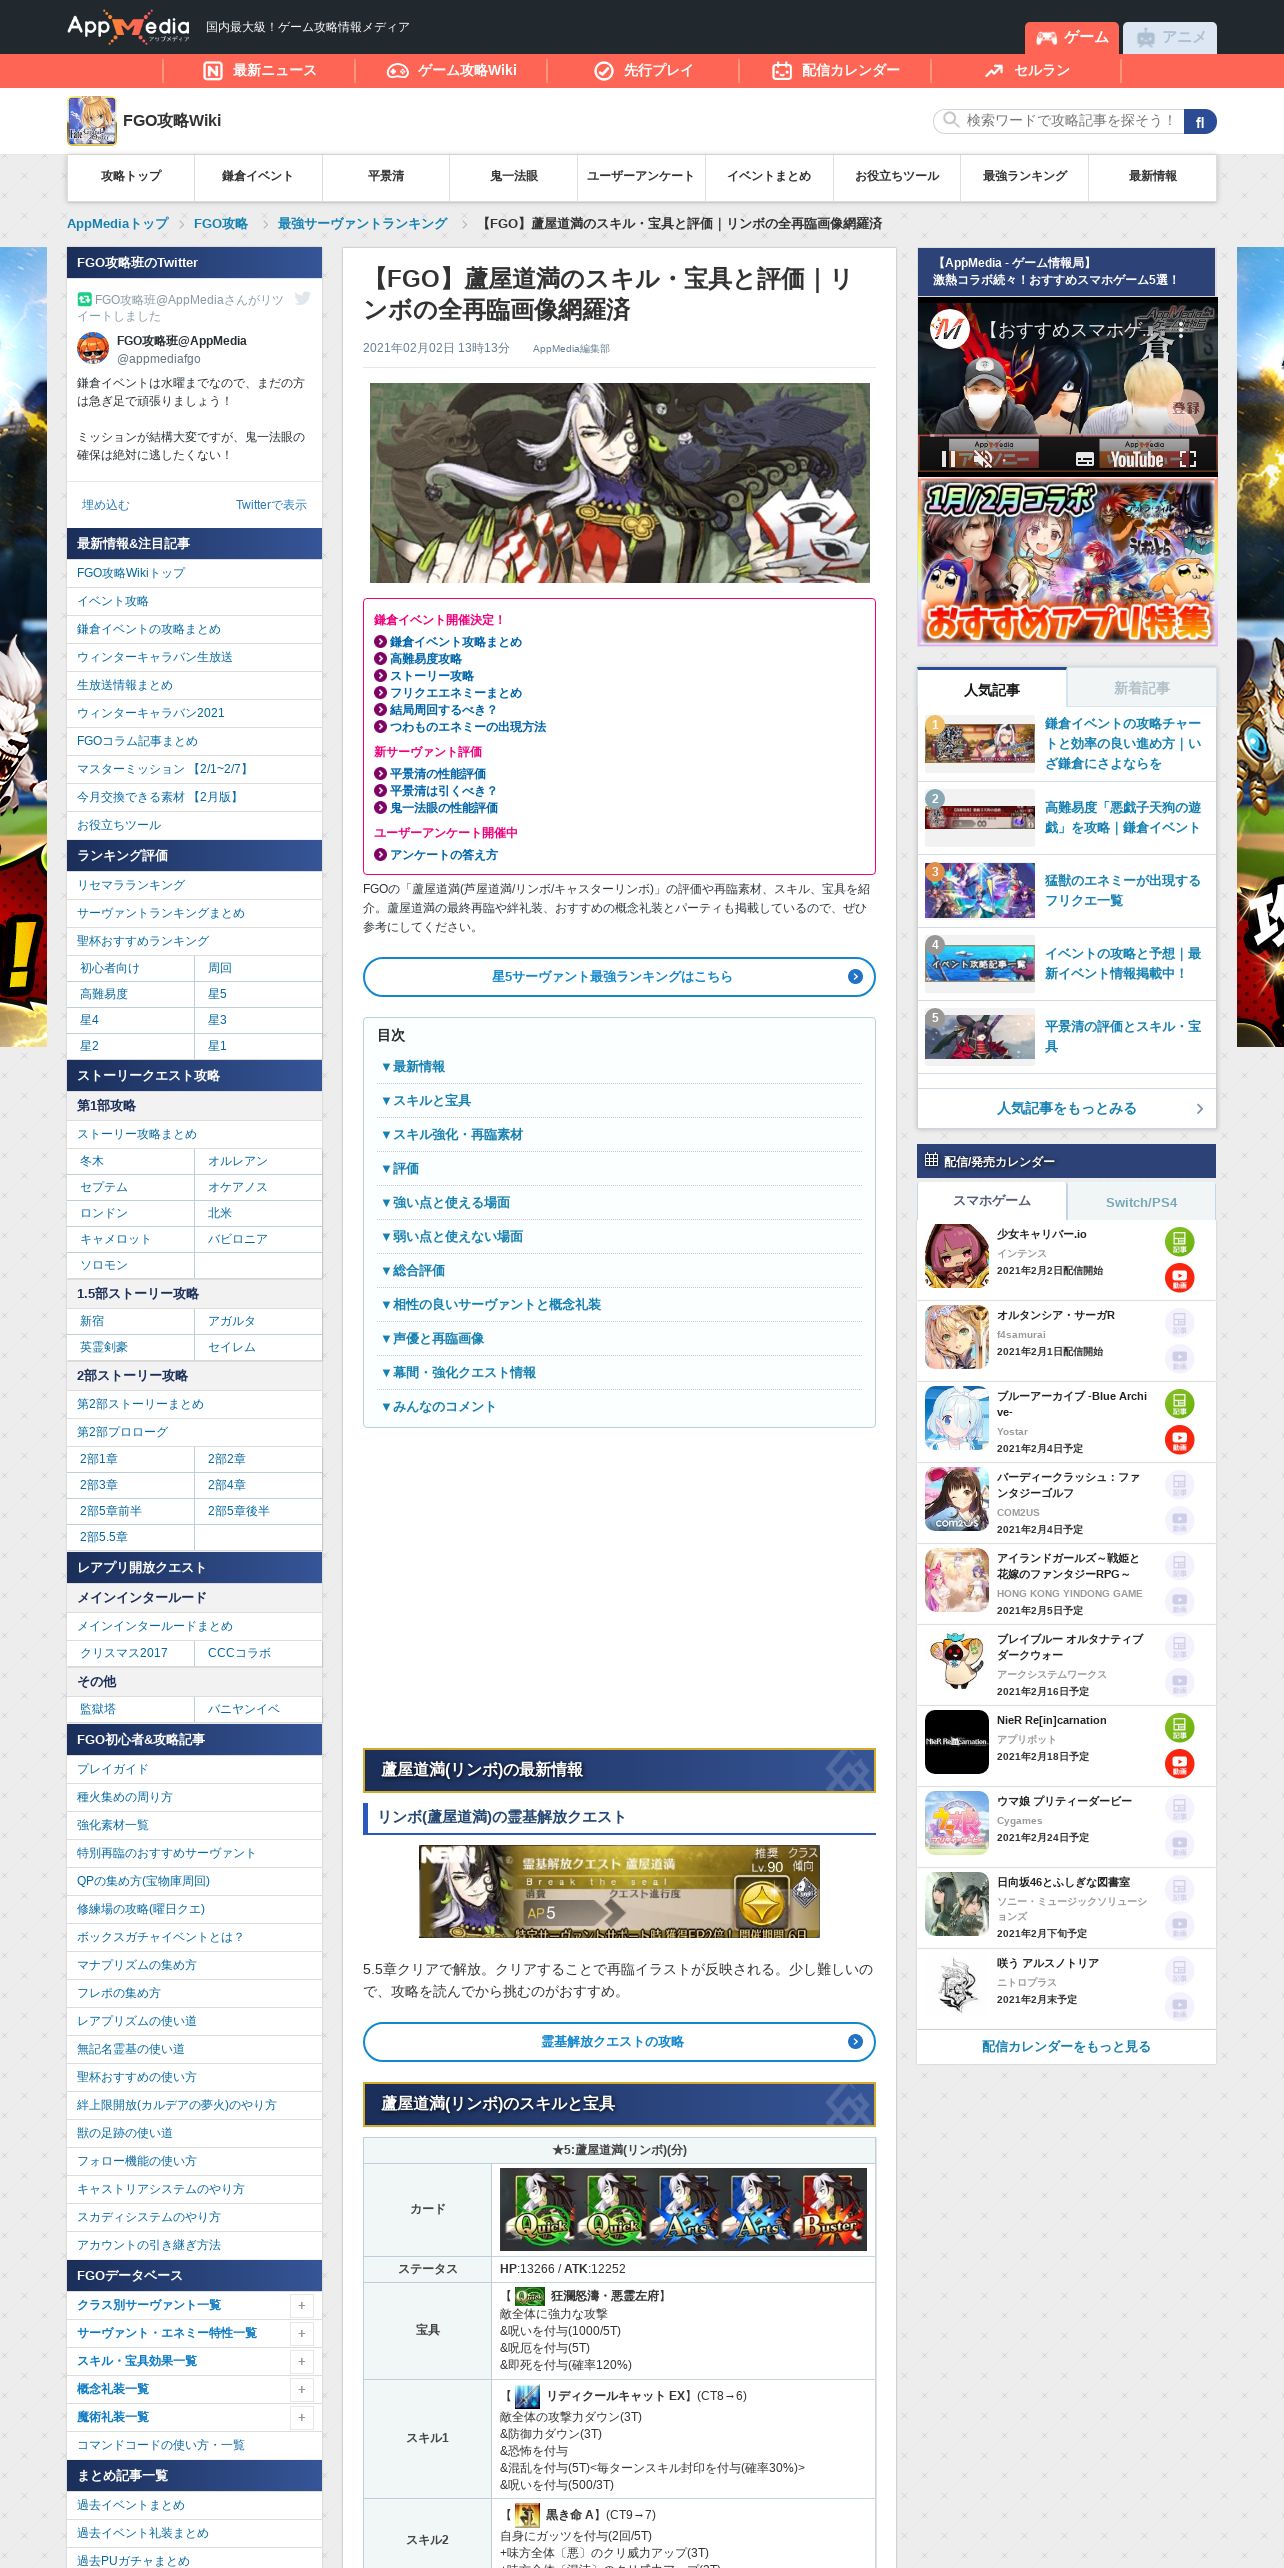Viewport: 1284px width, 2568px height.
Task: Open おすすめアプリ特集 banner
Action: click(x=1067, y=562)
